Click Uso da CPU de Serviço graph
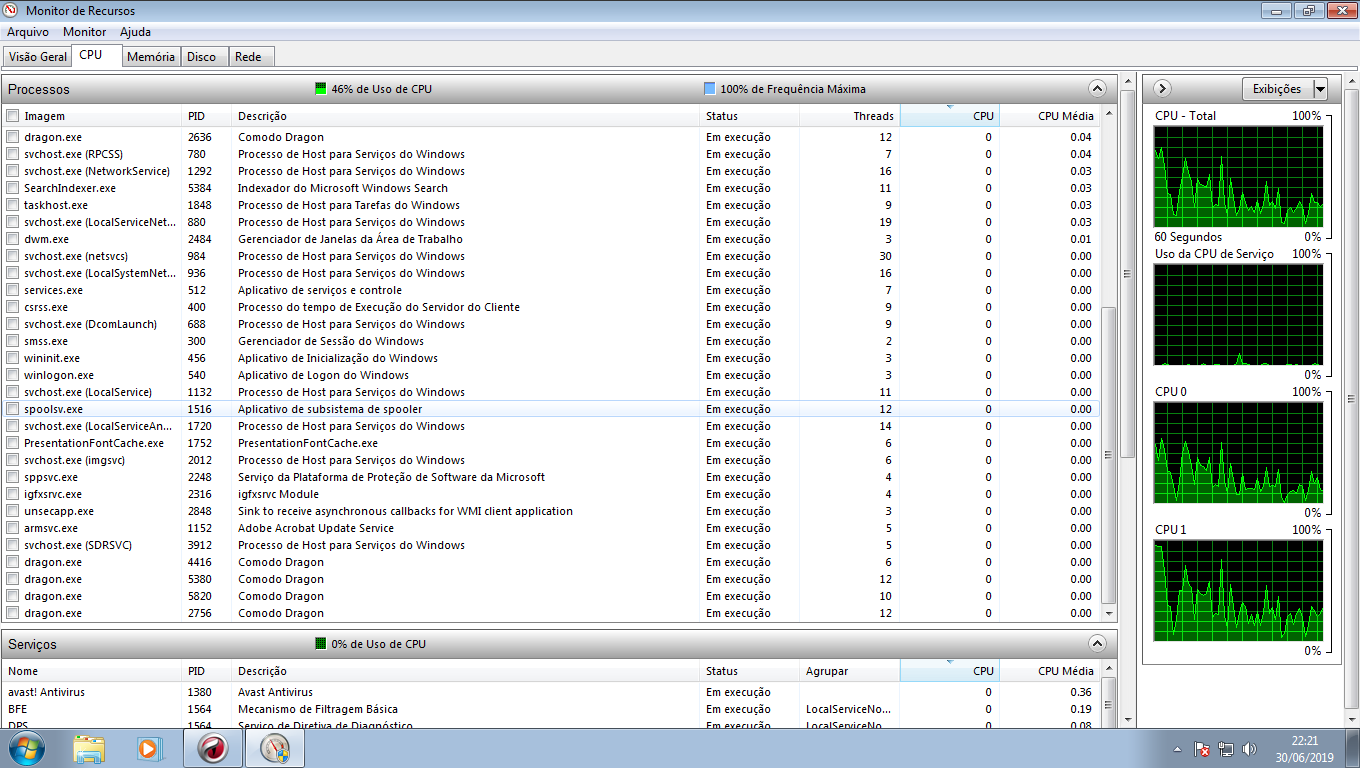1360x768 pixels. click(1238, 314)
